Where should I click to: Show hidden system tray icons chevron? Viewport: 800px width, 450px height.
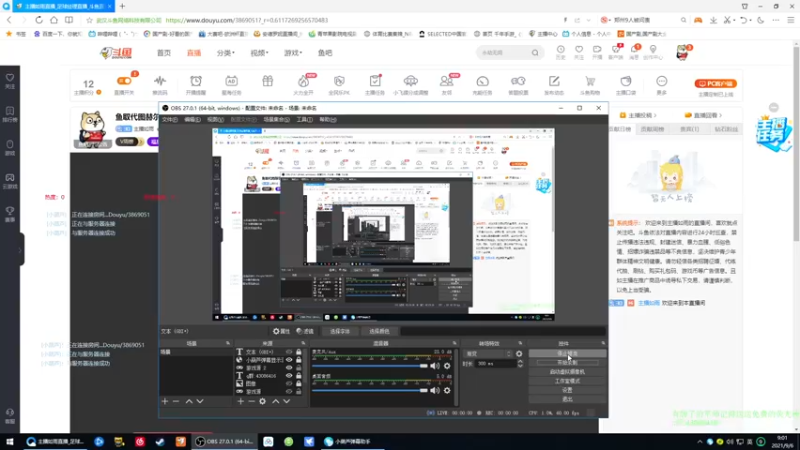click(699, 442)
